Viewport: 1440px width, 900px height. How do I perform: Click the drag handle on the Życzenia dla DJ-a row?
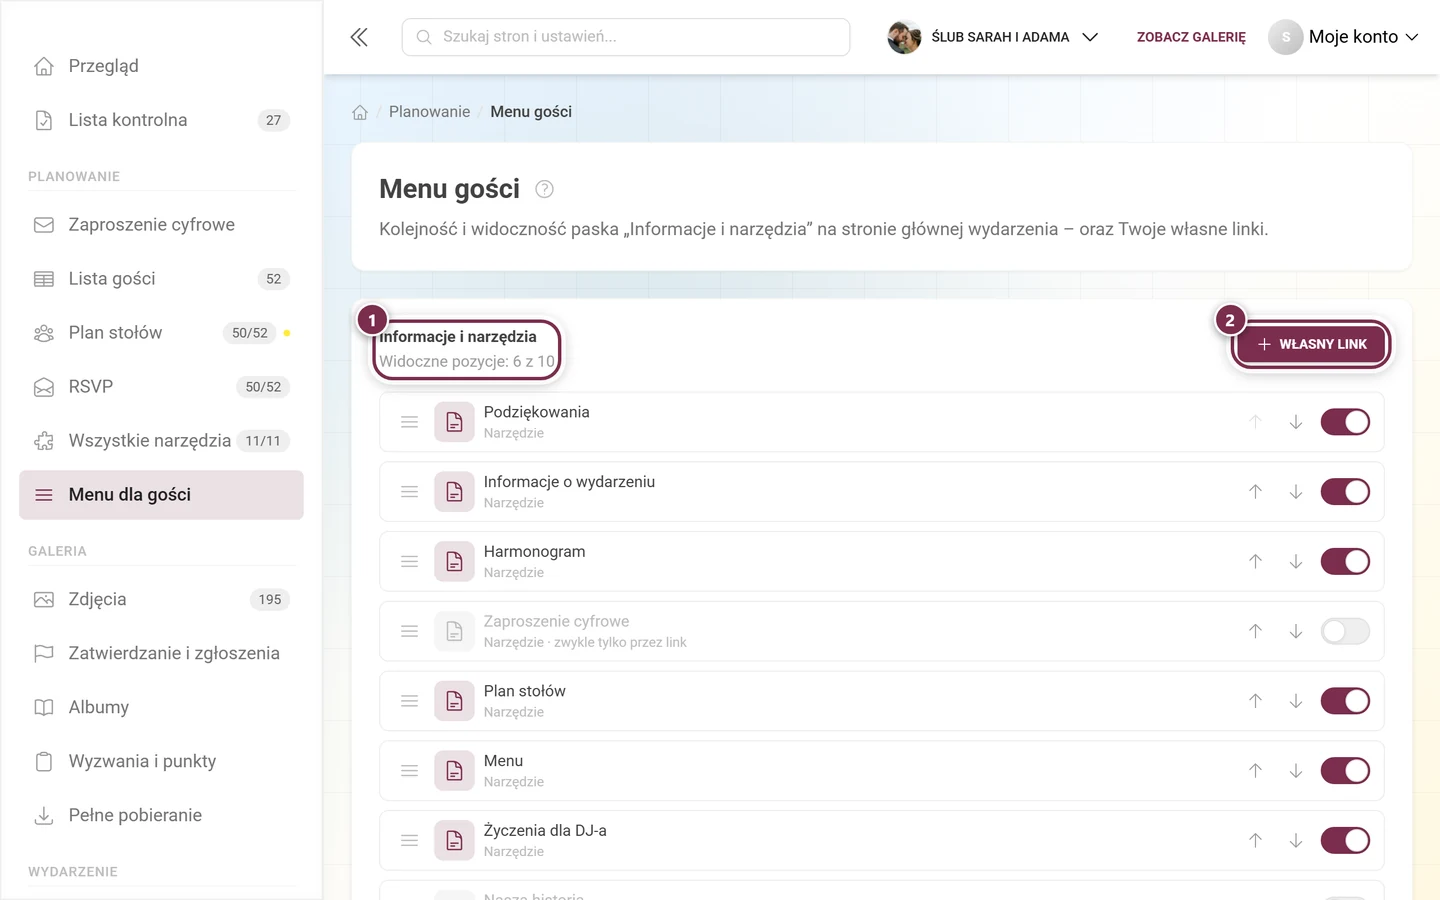click(409, 841)
